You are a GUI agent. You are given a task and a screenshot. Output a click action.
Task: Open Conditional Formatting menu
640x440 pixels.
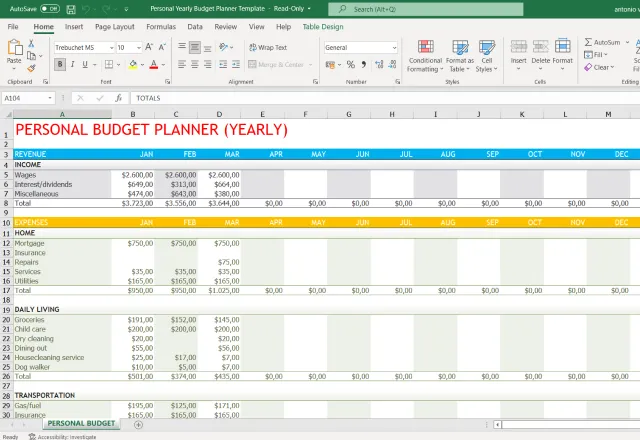(425, 56)
